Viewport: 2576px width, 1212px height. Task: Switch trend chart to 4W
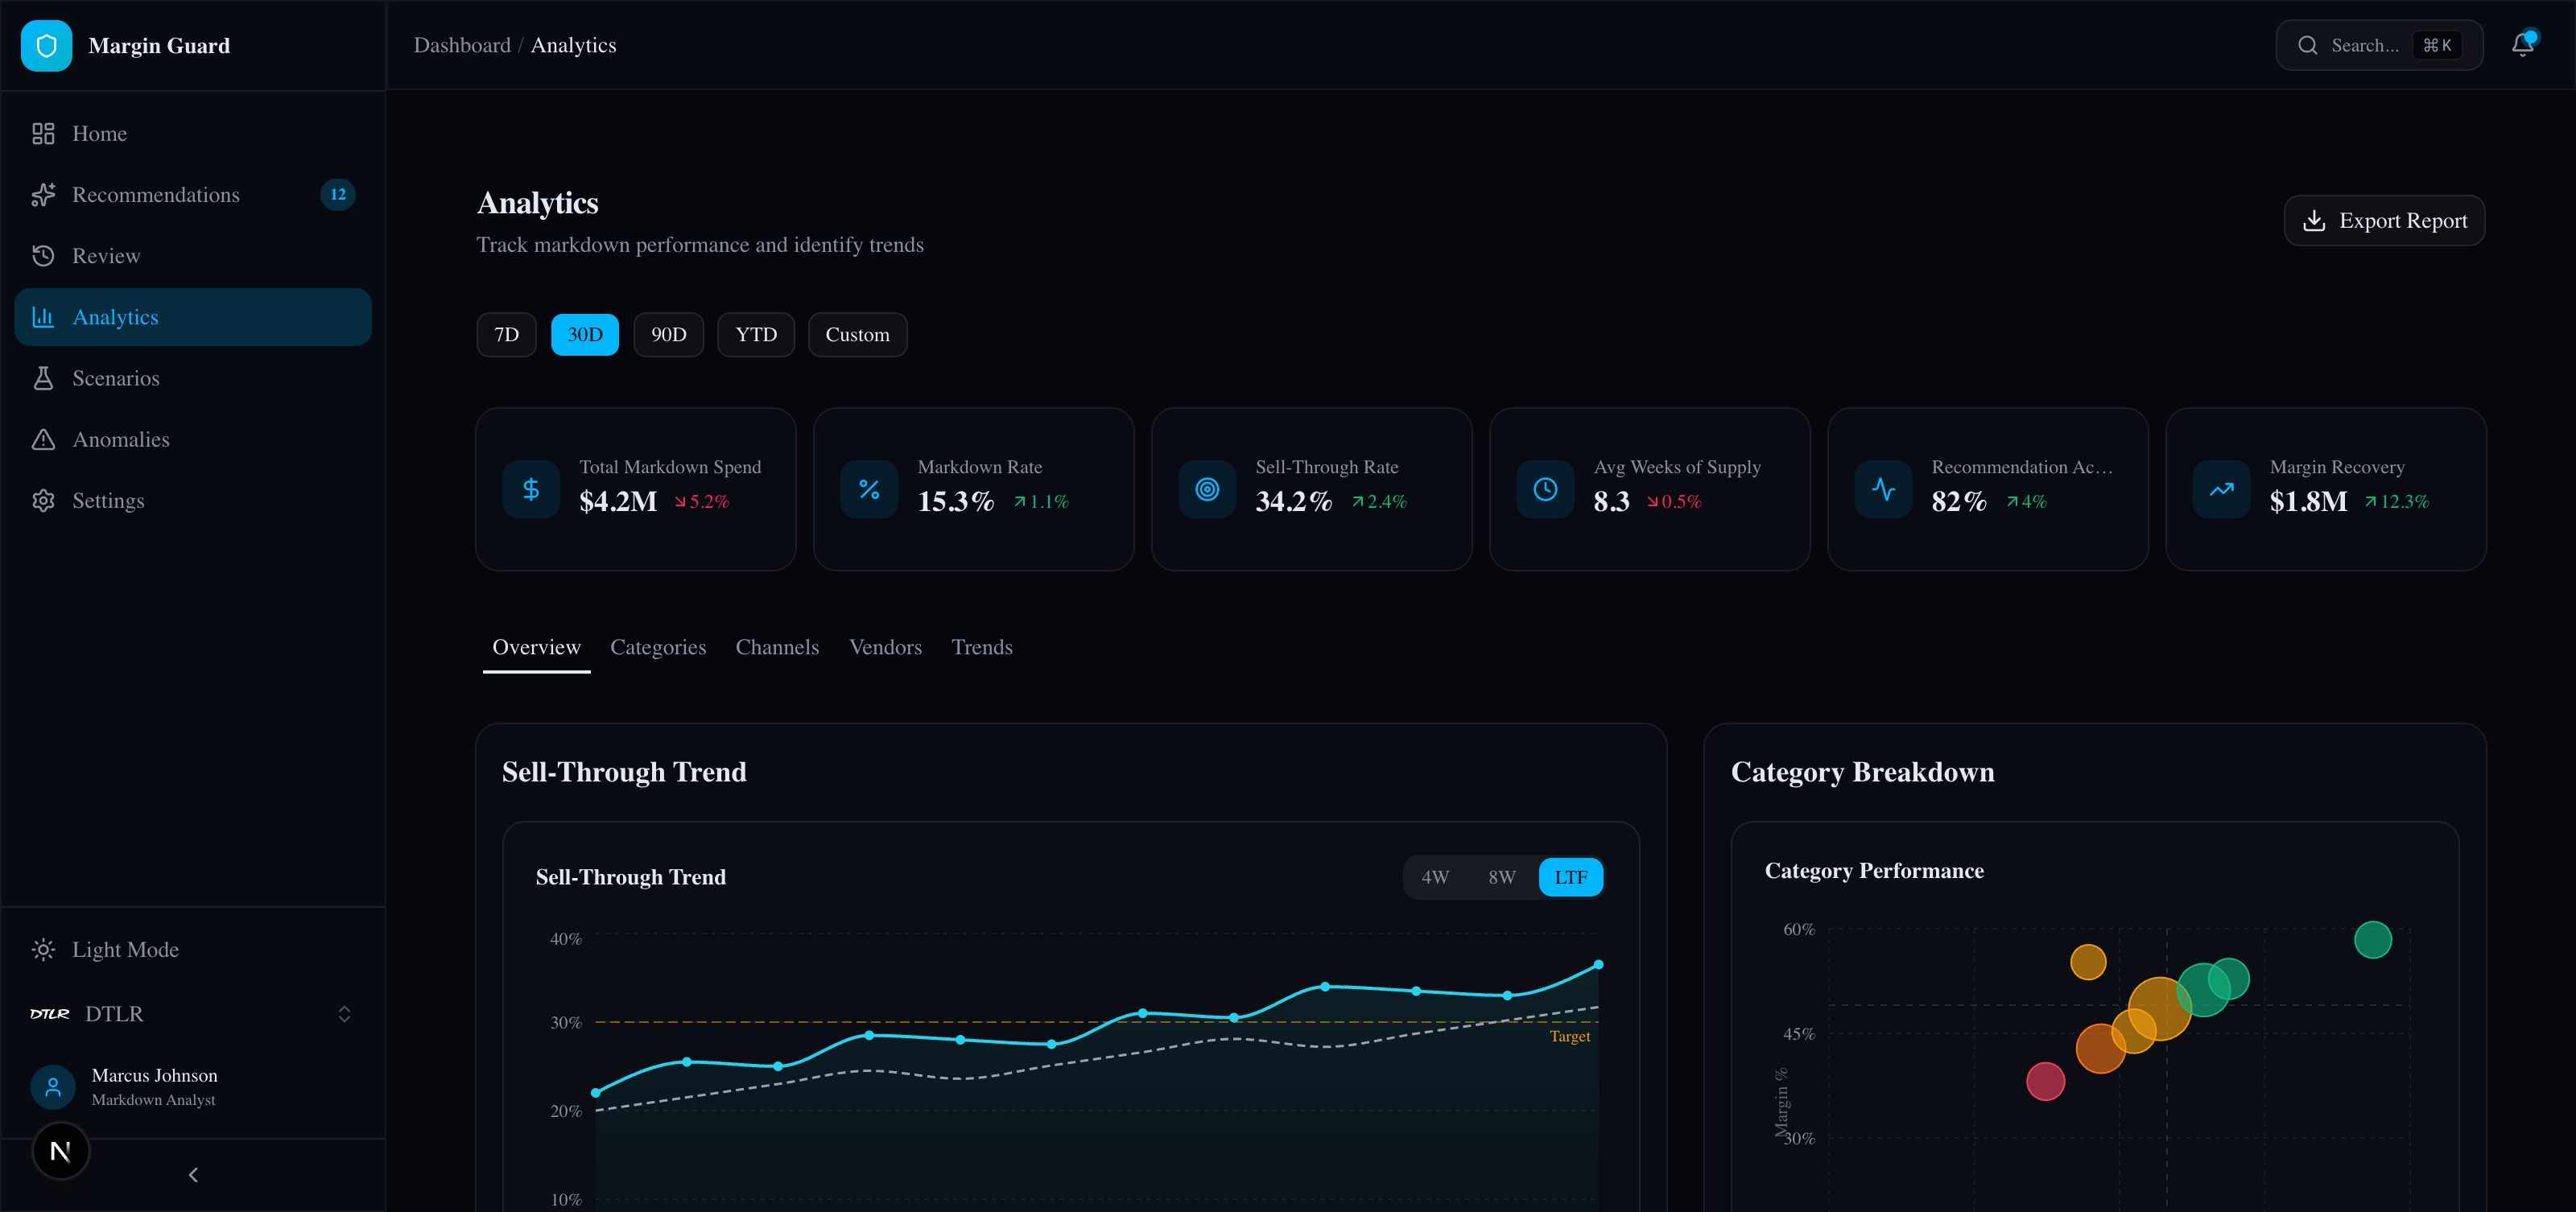coord(1435,877)
